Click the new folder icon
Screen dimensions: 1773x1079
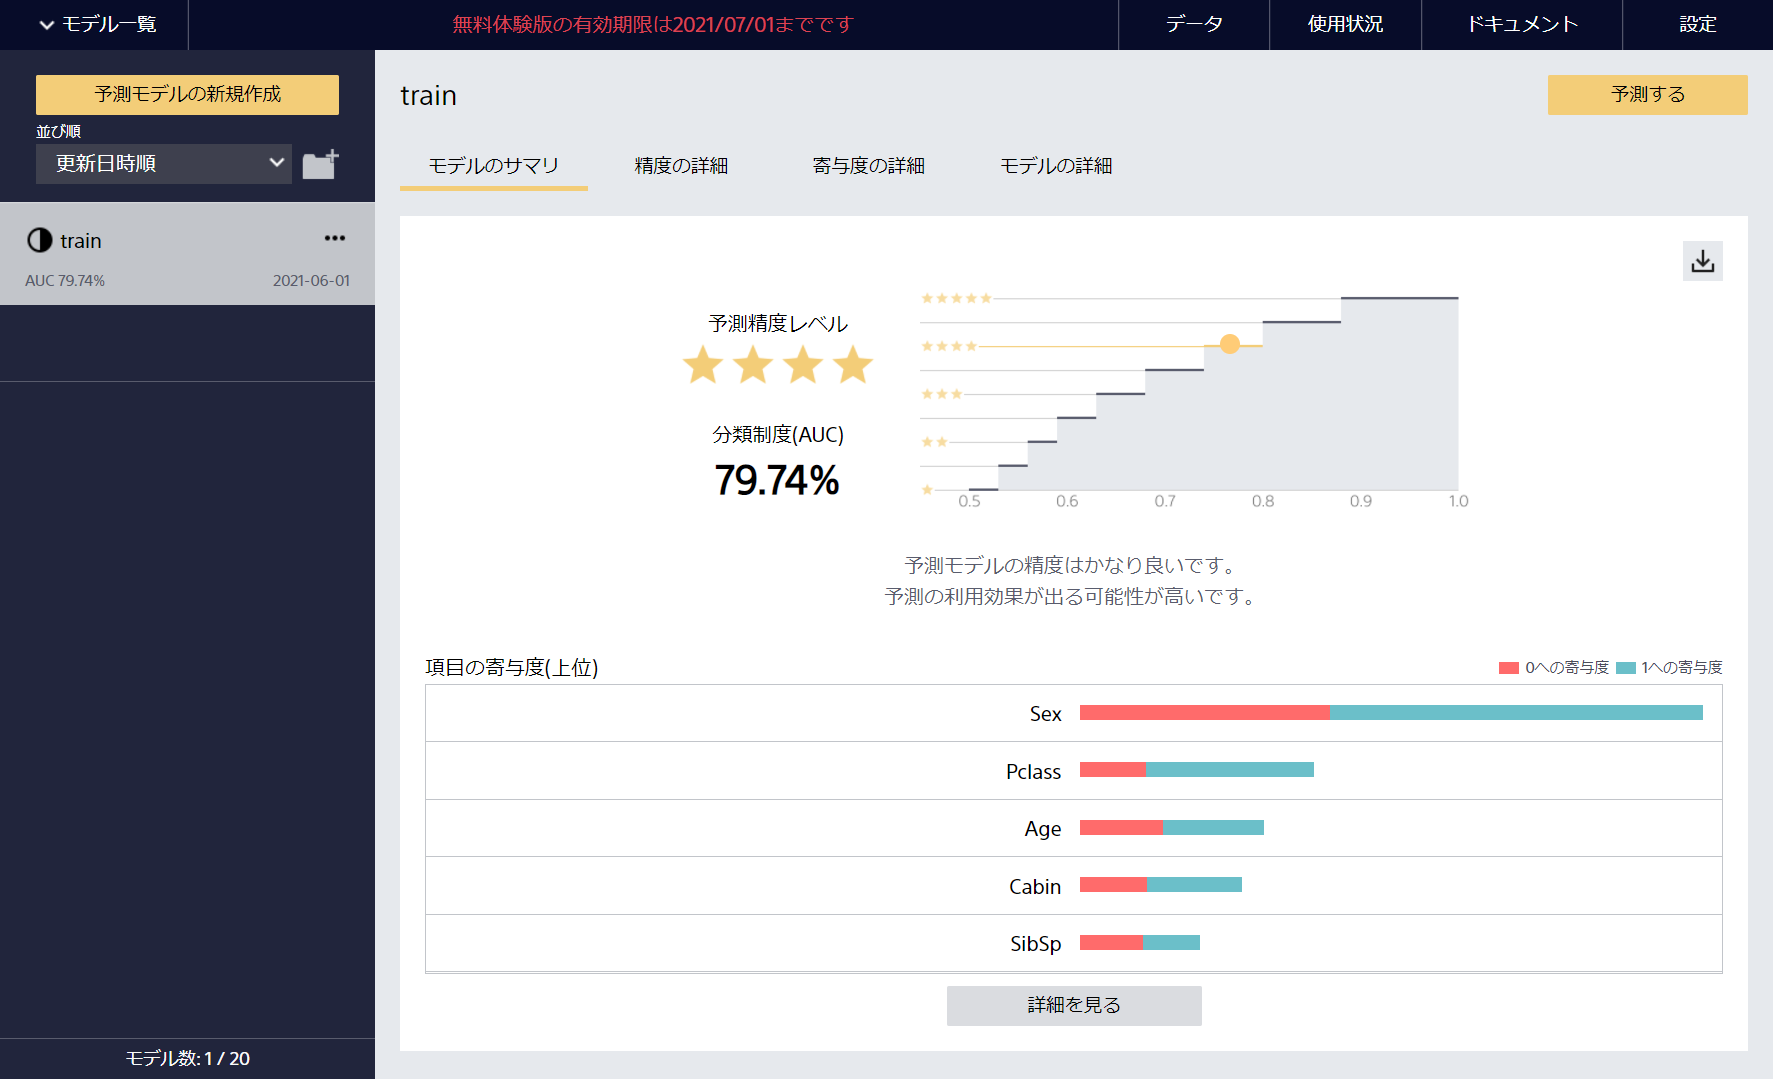(320, 164)
